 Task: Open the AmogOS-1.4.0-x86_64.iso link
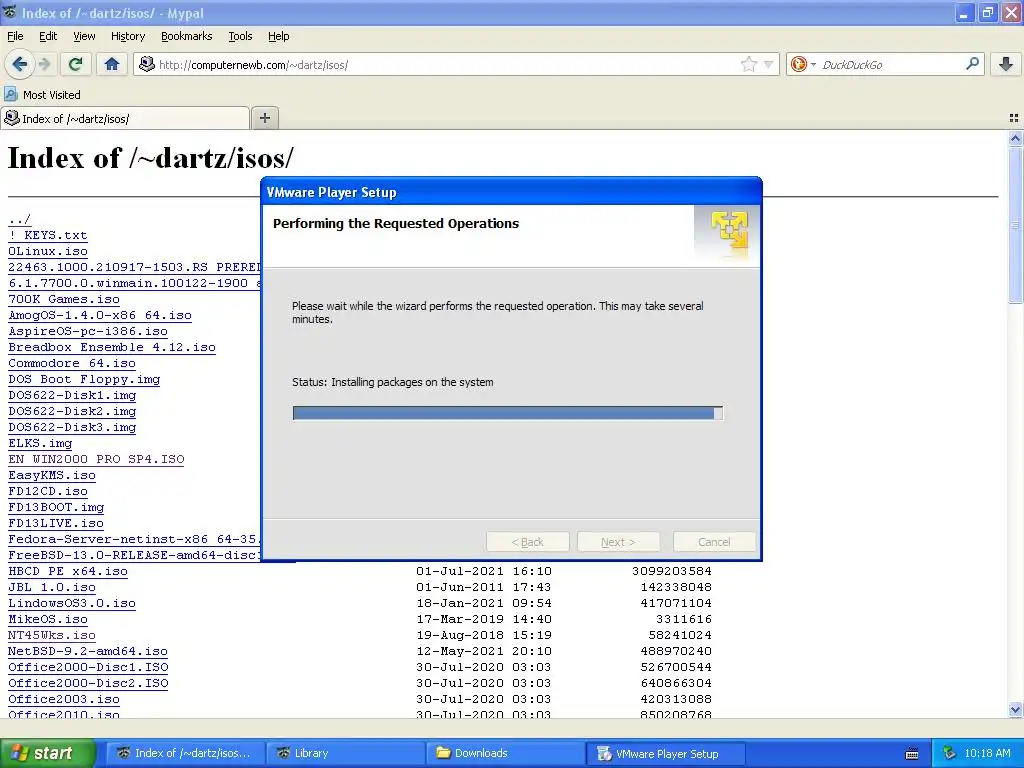(x=100, y=315)
